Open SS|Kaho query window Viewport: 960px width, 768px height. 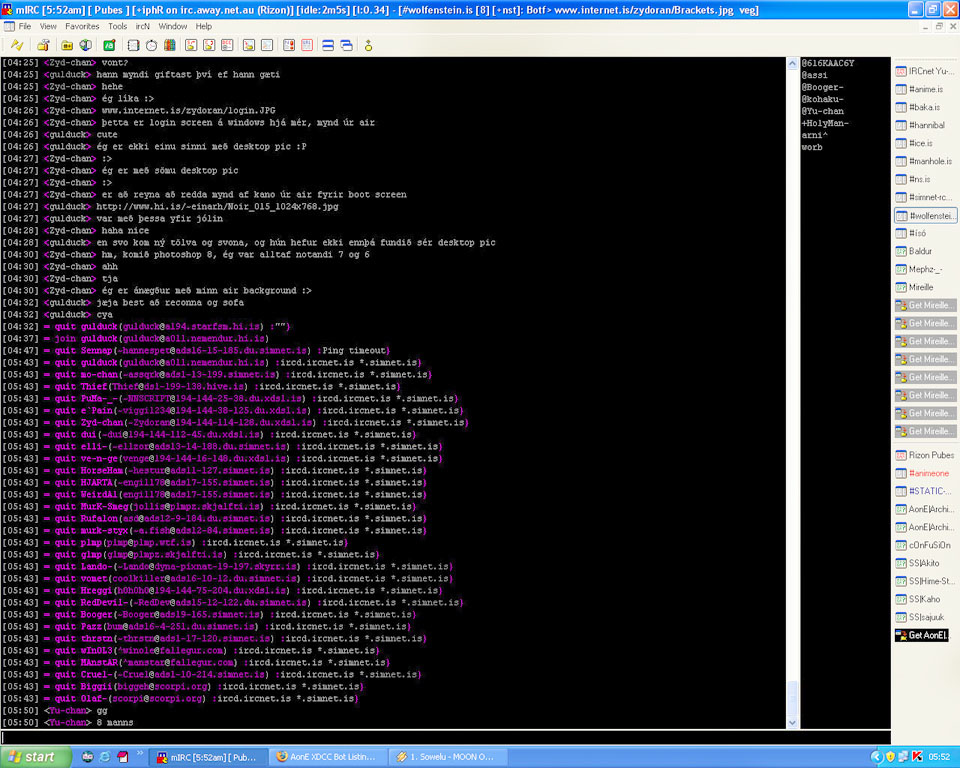point(925,599)
